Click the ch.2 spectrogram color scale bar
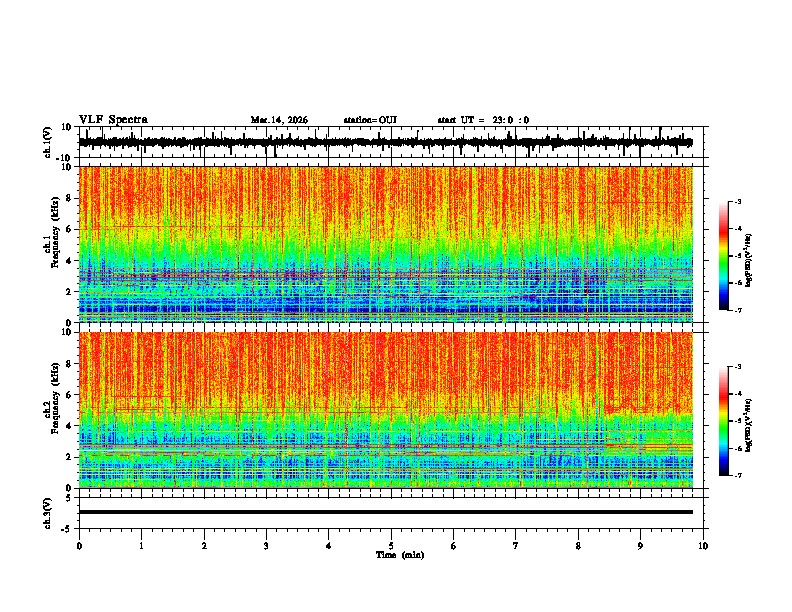Screen dimensions: 792x612 tap(723, 421)
